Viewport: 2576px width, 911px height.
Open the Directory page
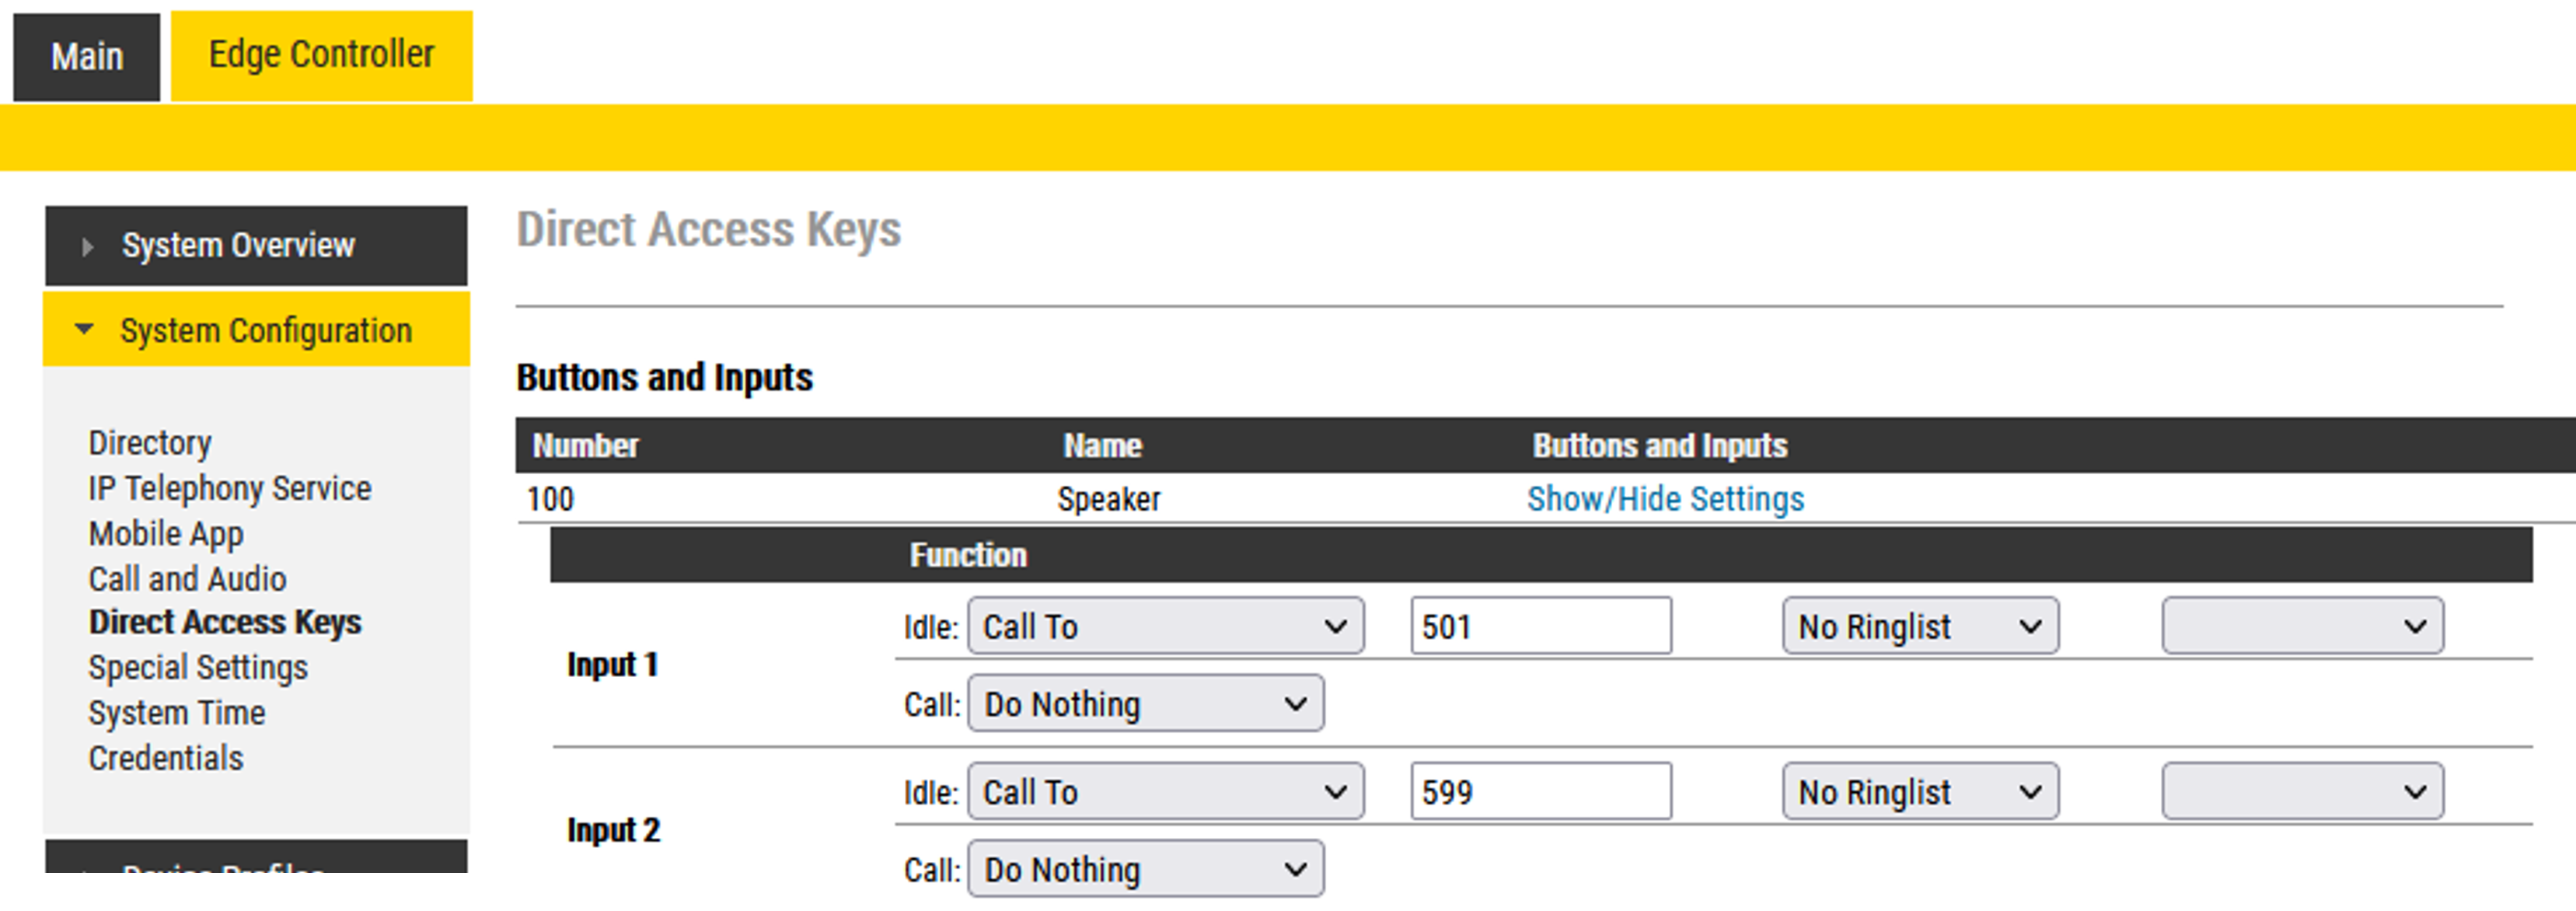click(x=150, y=443)
